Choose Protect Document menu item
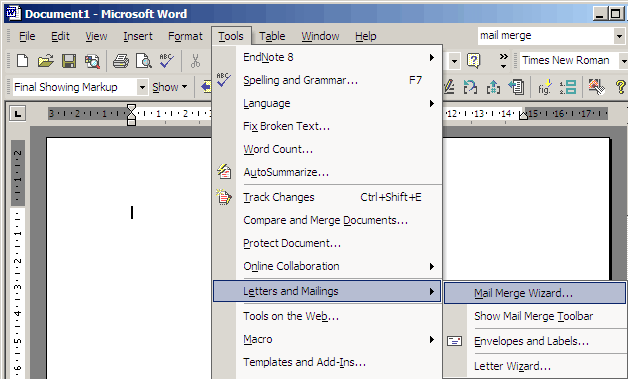 327,243
